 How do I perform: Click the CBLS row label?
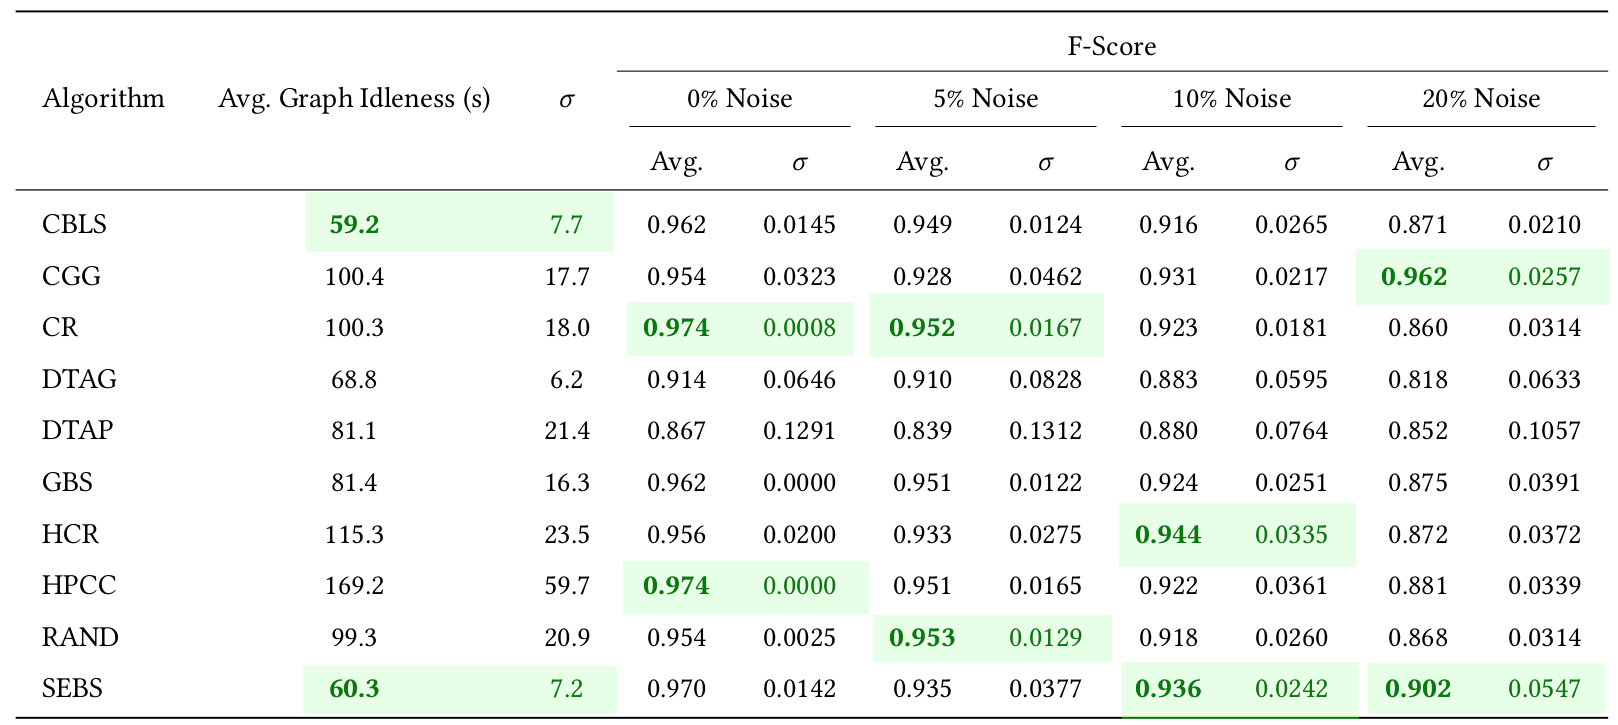pyautogui.click(x=74, y=224)
